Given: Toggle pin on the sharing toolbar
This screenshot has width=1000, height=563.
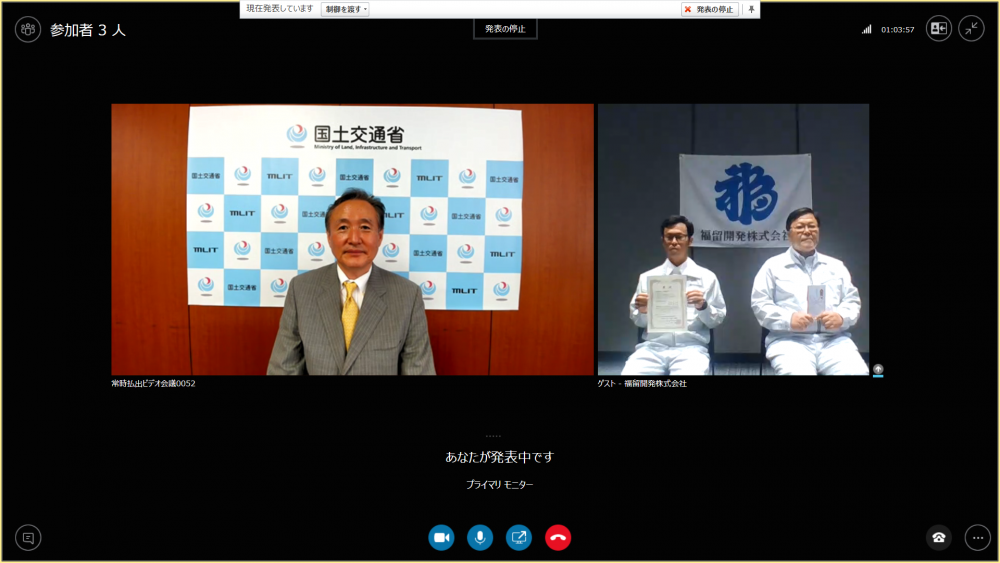Looking at the screenshot, I should point(751,9).
